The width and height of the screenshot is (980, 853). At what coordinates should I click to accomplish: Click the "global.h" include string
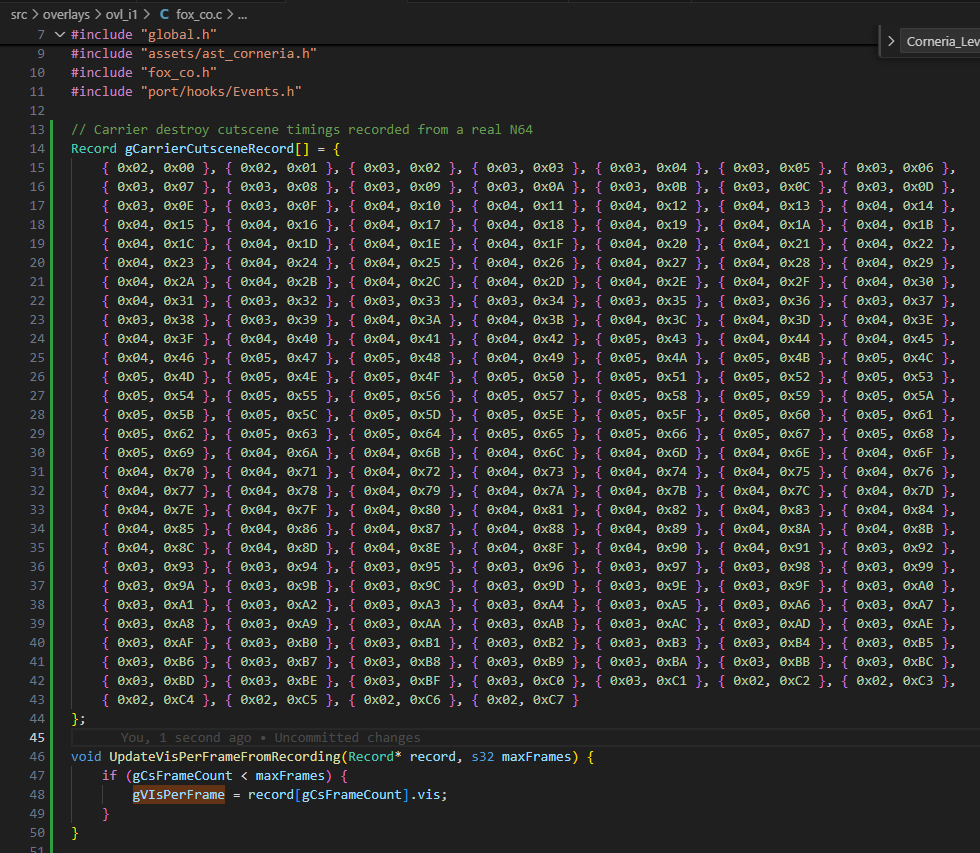179,34
